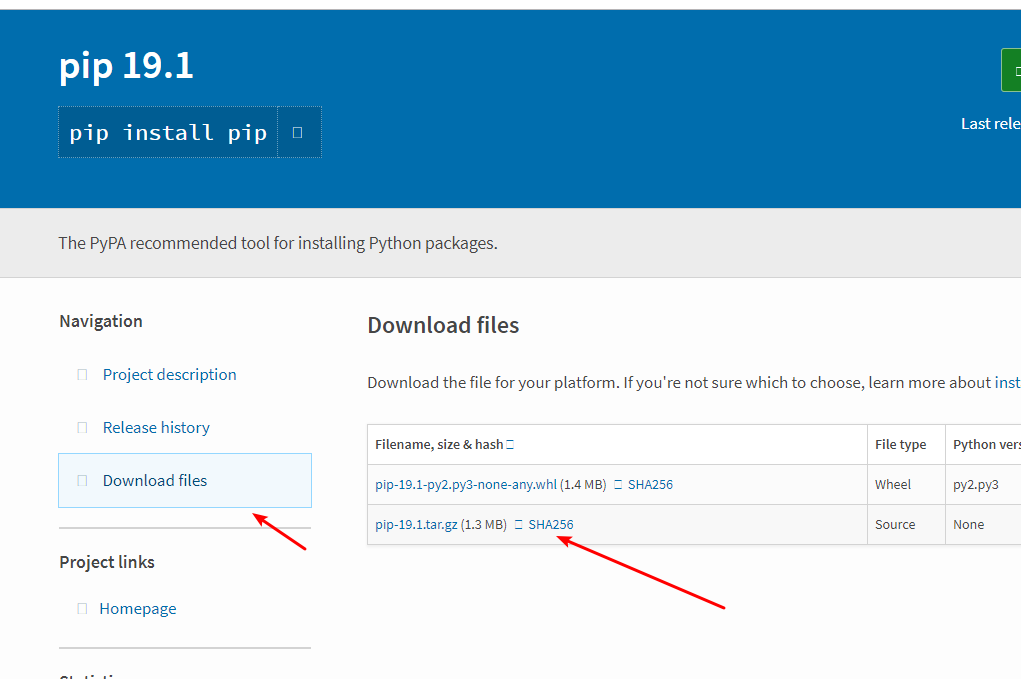Click the Navigation sidebar heading
This screenshot has width=1021, height=679.
click(101, 321)
